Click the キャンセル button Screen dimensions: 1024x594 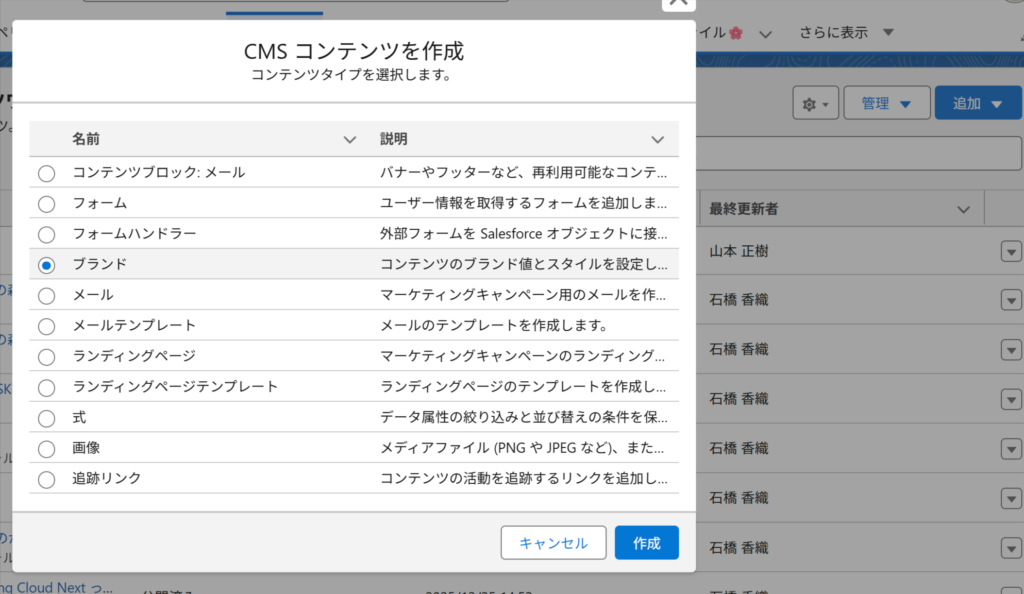tap(553, 542)
